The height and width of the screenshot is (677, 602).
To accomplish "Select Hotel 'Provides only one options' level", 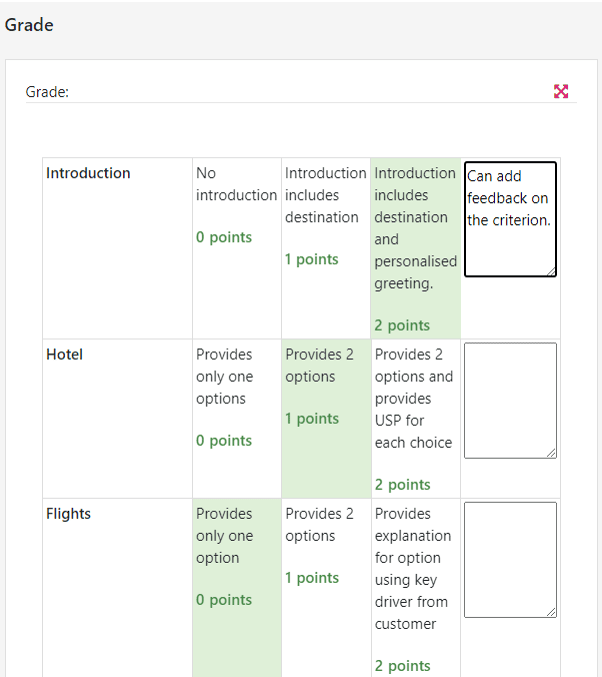I will point(236,397).
